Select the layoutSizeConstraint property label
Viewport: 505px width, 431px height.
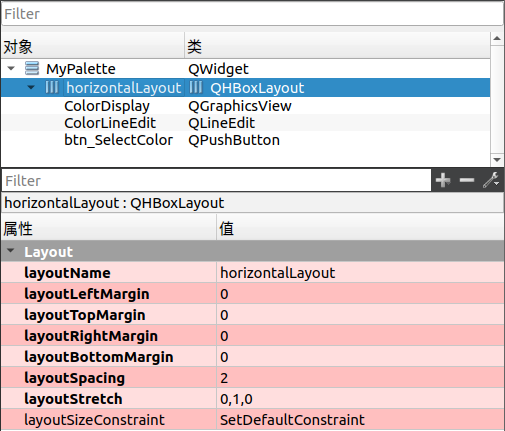[x=94, y=420]
